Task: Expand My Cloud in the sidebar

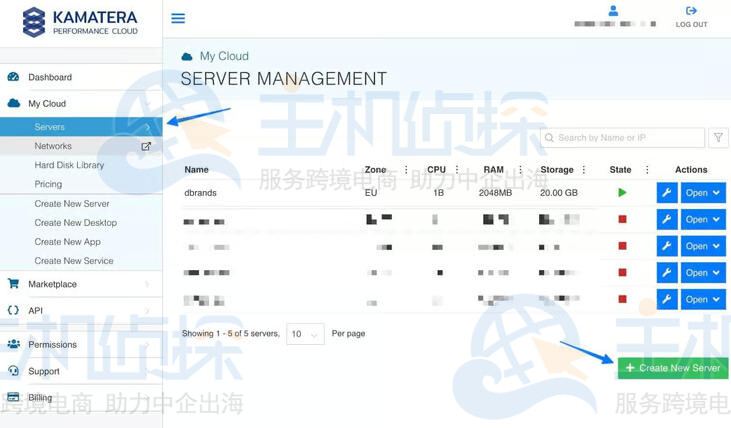Action: click(x=47, y=104)
